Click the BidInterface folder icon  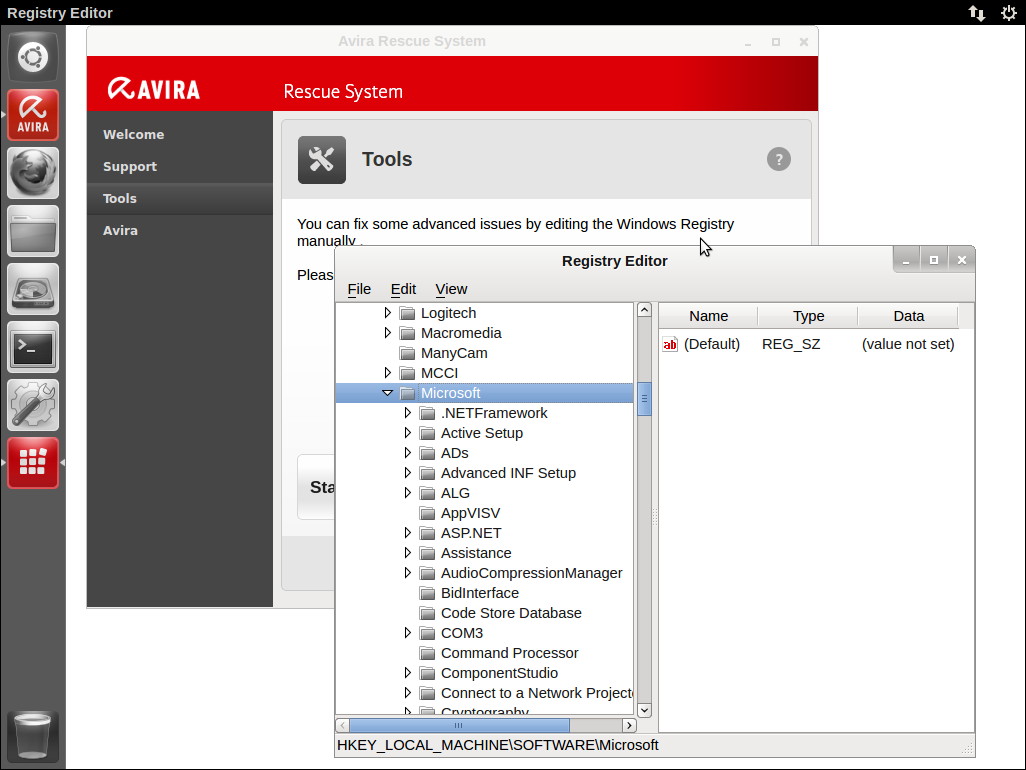(x=427, y=593)
